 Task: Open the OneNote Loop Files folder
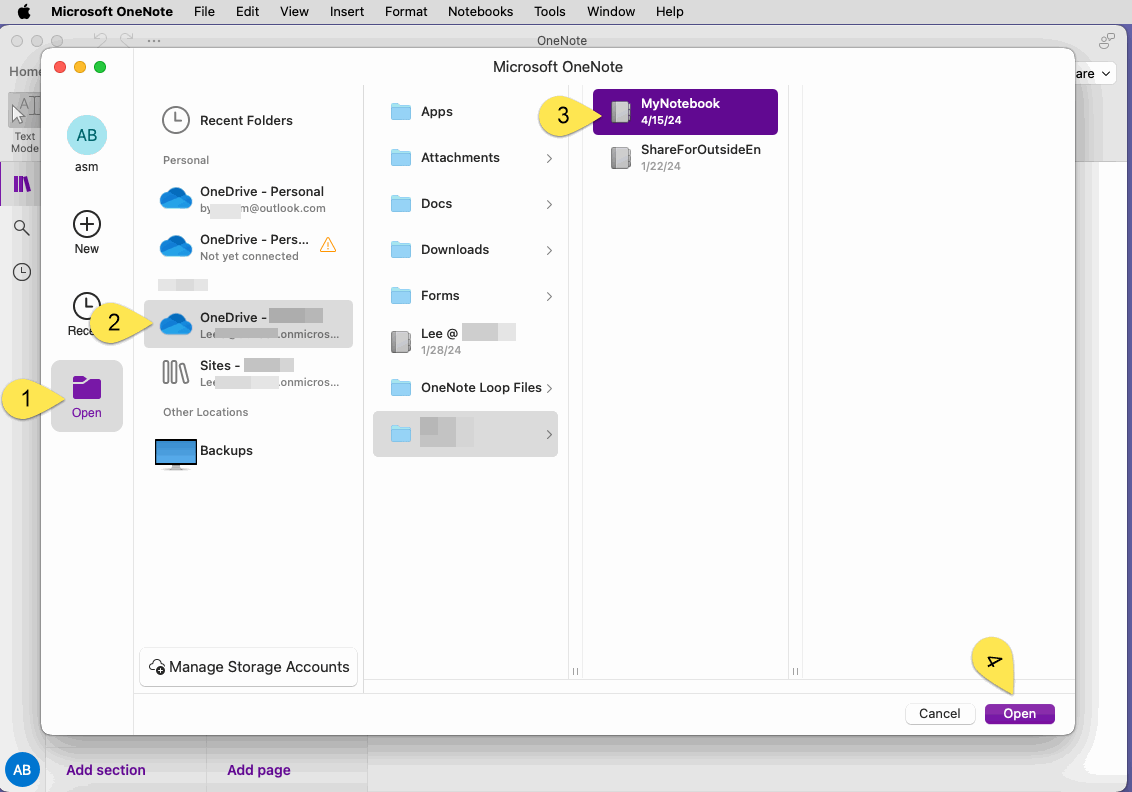coord(465,388)
